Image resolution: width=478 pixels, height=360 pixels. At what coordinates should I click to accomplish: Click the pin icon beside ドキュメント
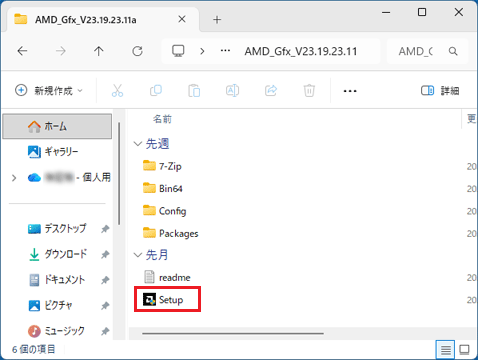pyautogui.click(x=105, y=280)
